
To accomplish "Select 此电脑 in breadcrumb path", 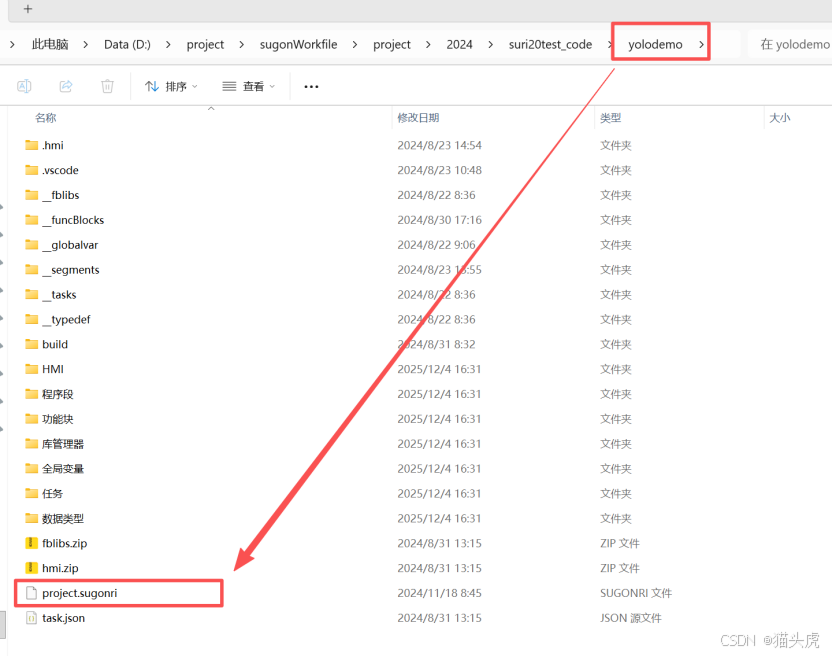I will click(x=50, y=45).
